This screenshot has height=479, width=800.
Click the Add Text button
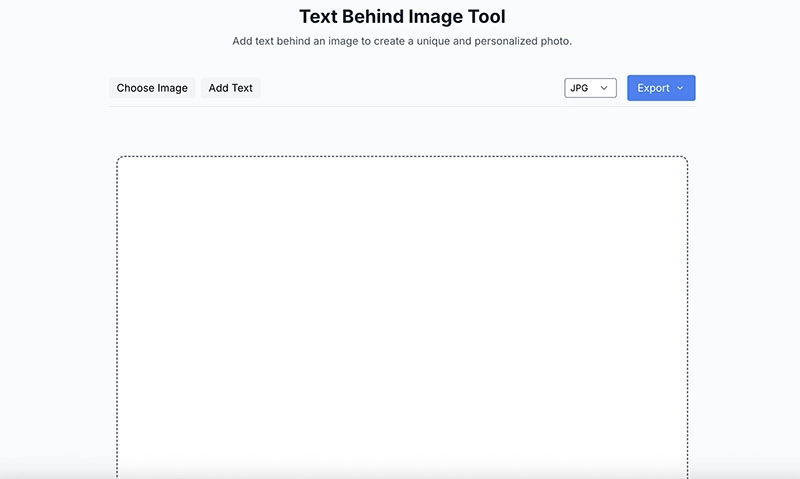click(x=231, y=88)
